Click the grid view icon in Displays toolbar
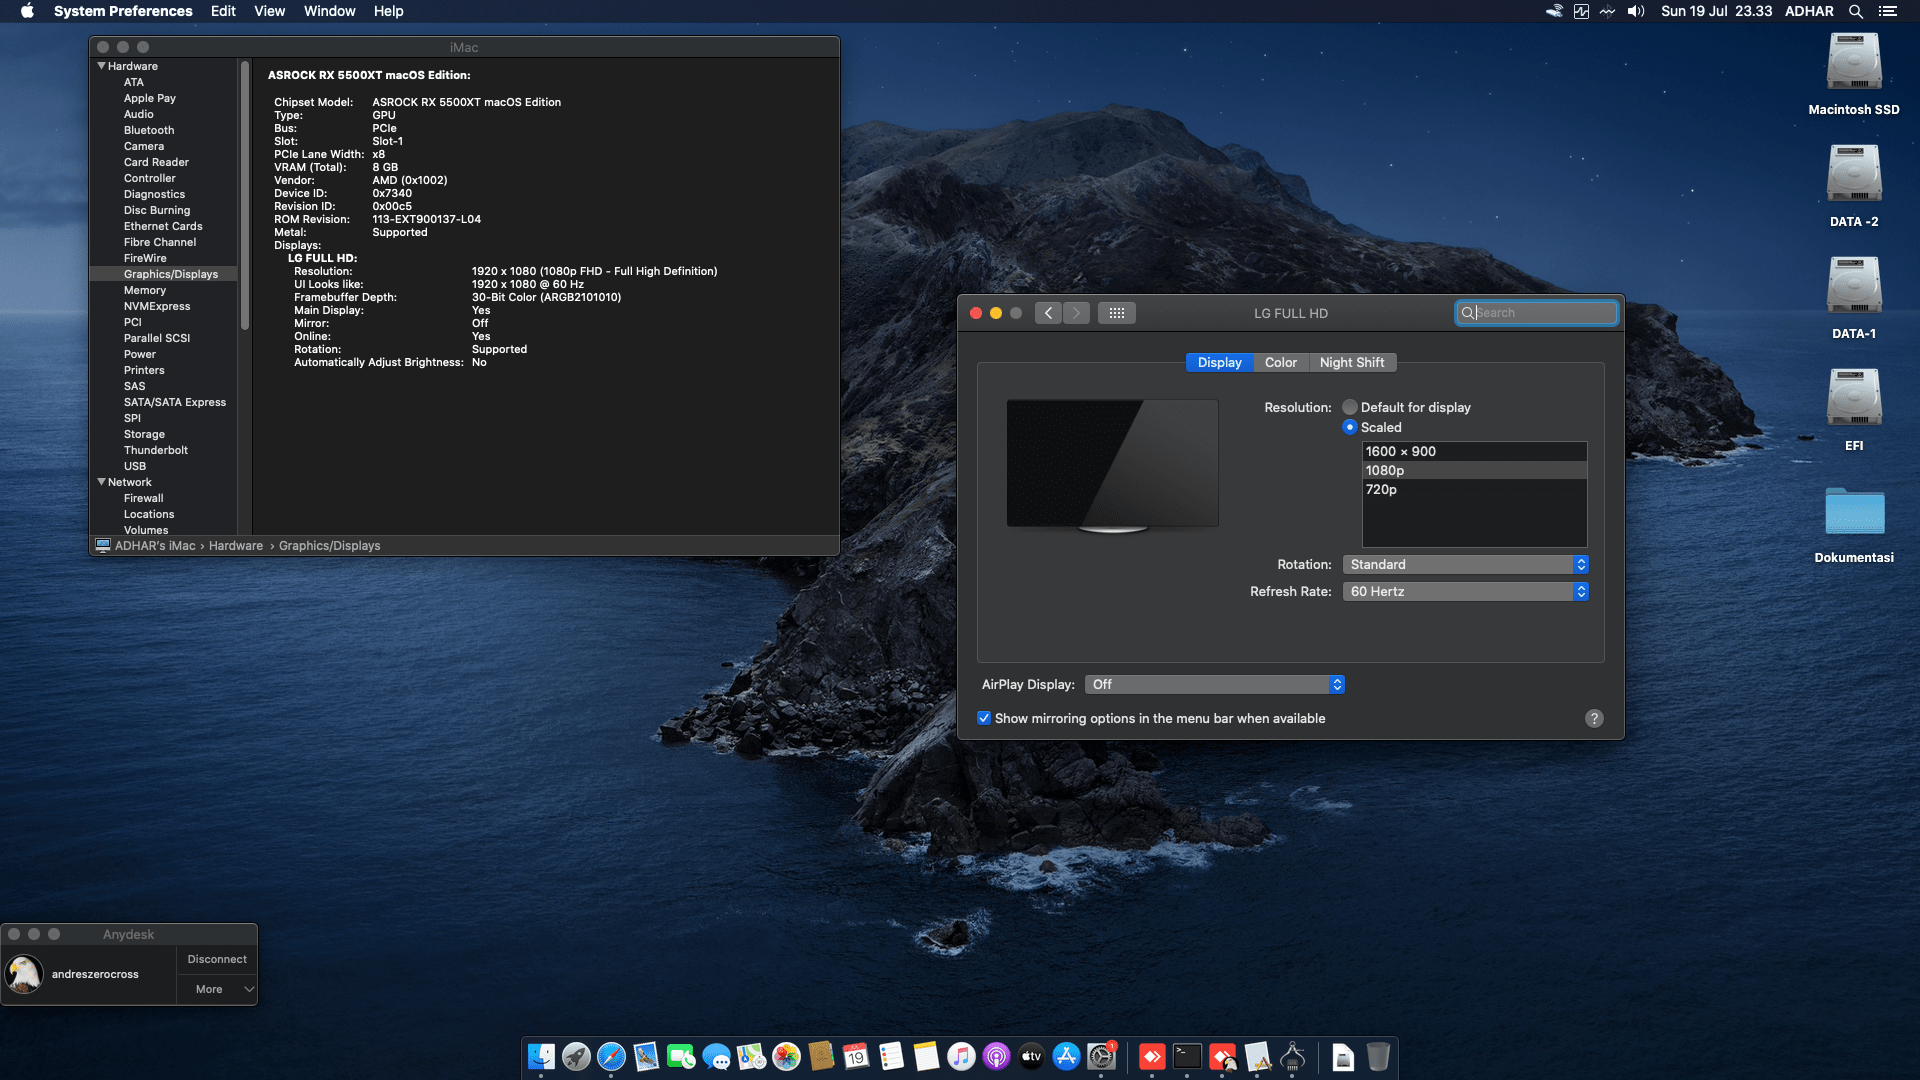Screen dimensions: 1920x1080 (x=1117, y=312)
